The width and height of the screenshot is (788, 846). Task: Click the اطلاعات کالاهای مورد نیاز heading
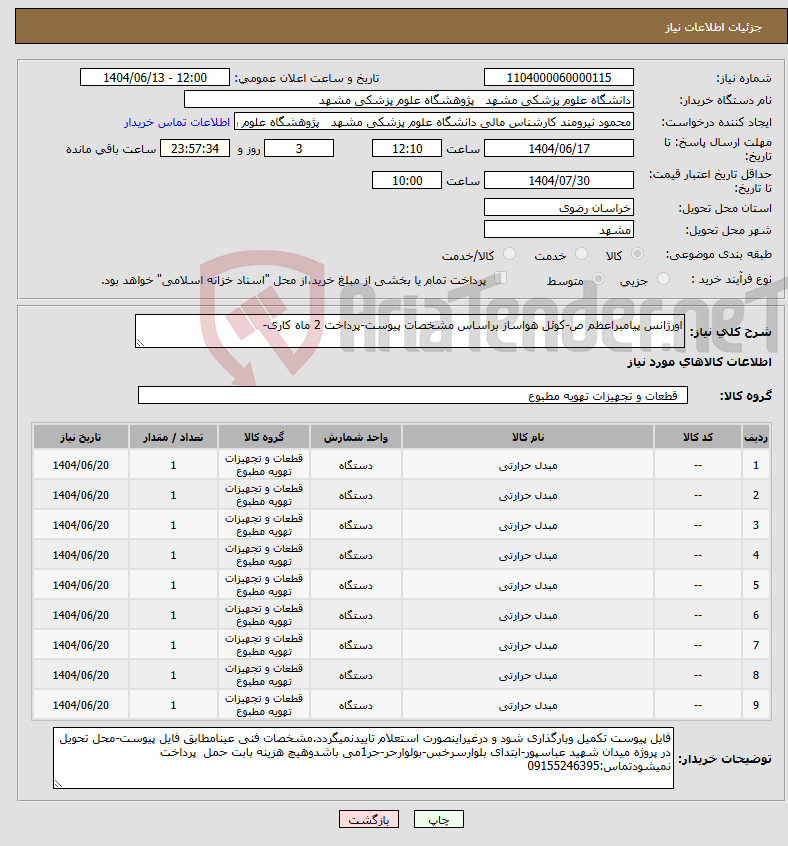699,362
